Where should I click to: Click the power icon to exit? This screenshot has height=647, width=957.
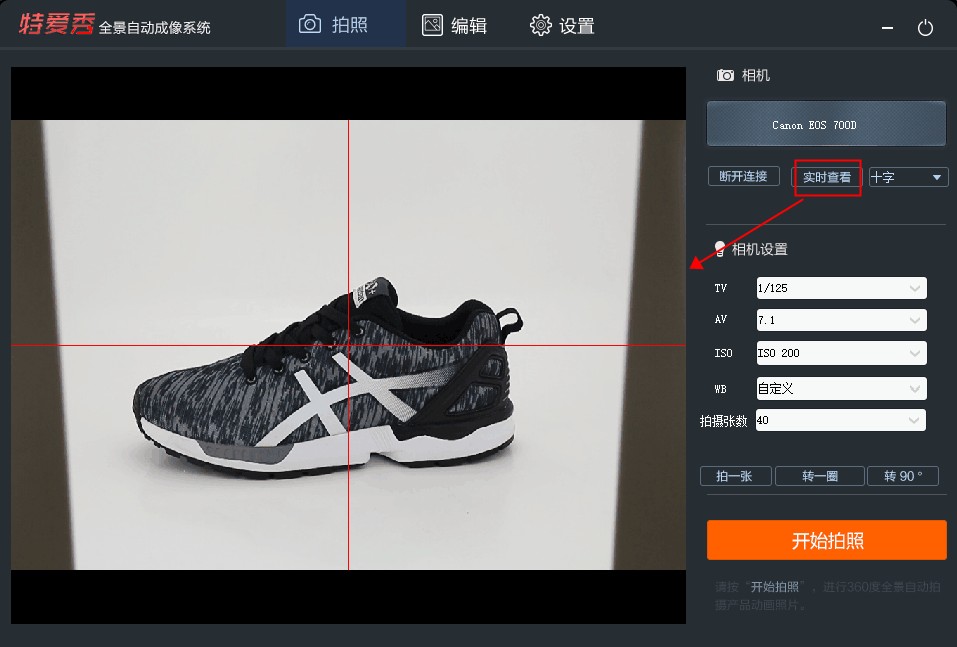coord(925,27)
